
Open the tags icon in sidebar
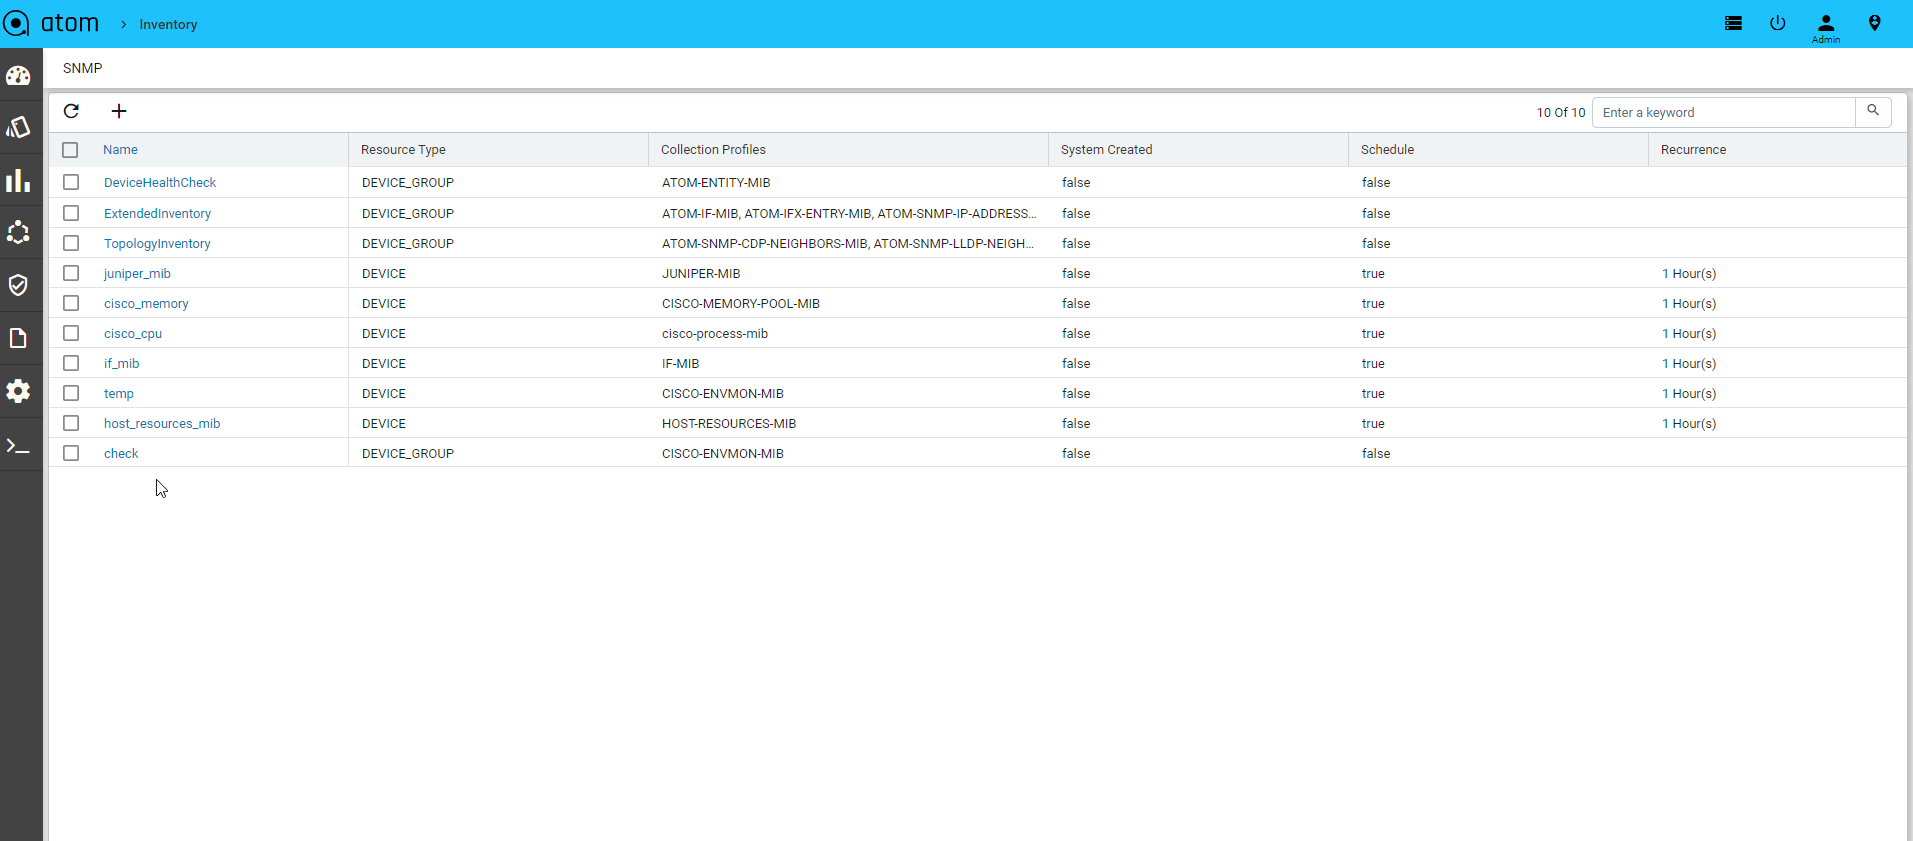coord(18,128)
